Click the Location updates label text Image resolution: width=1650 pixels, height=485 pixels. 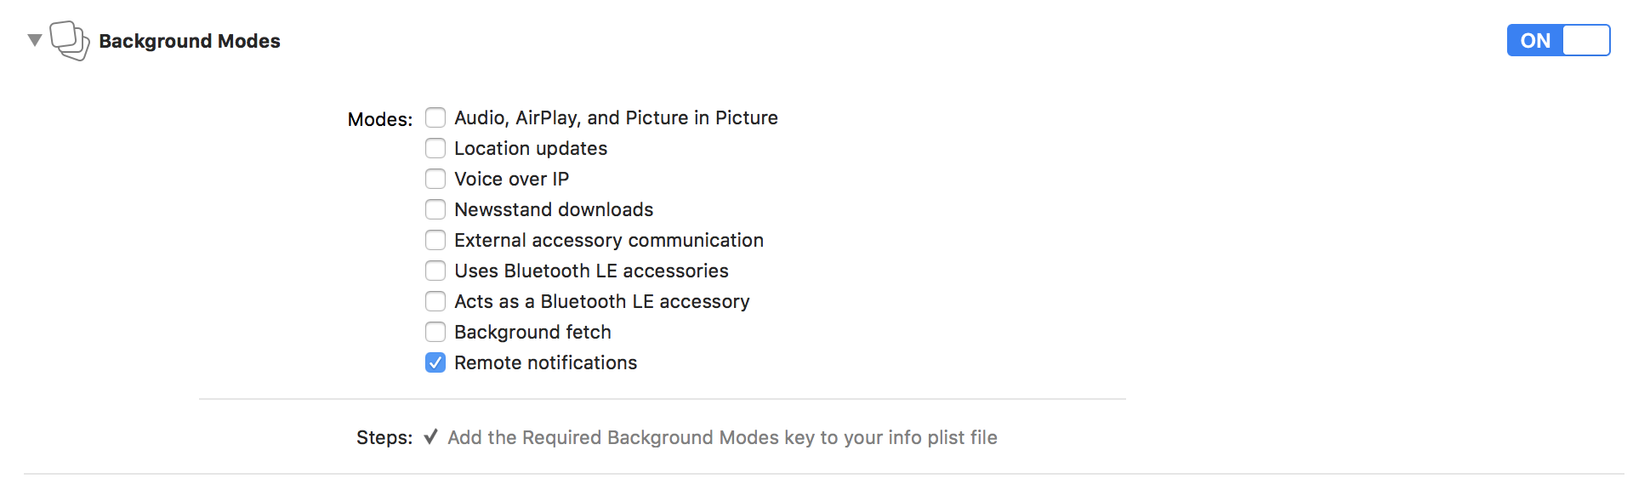530,148
